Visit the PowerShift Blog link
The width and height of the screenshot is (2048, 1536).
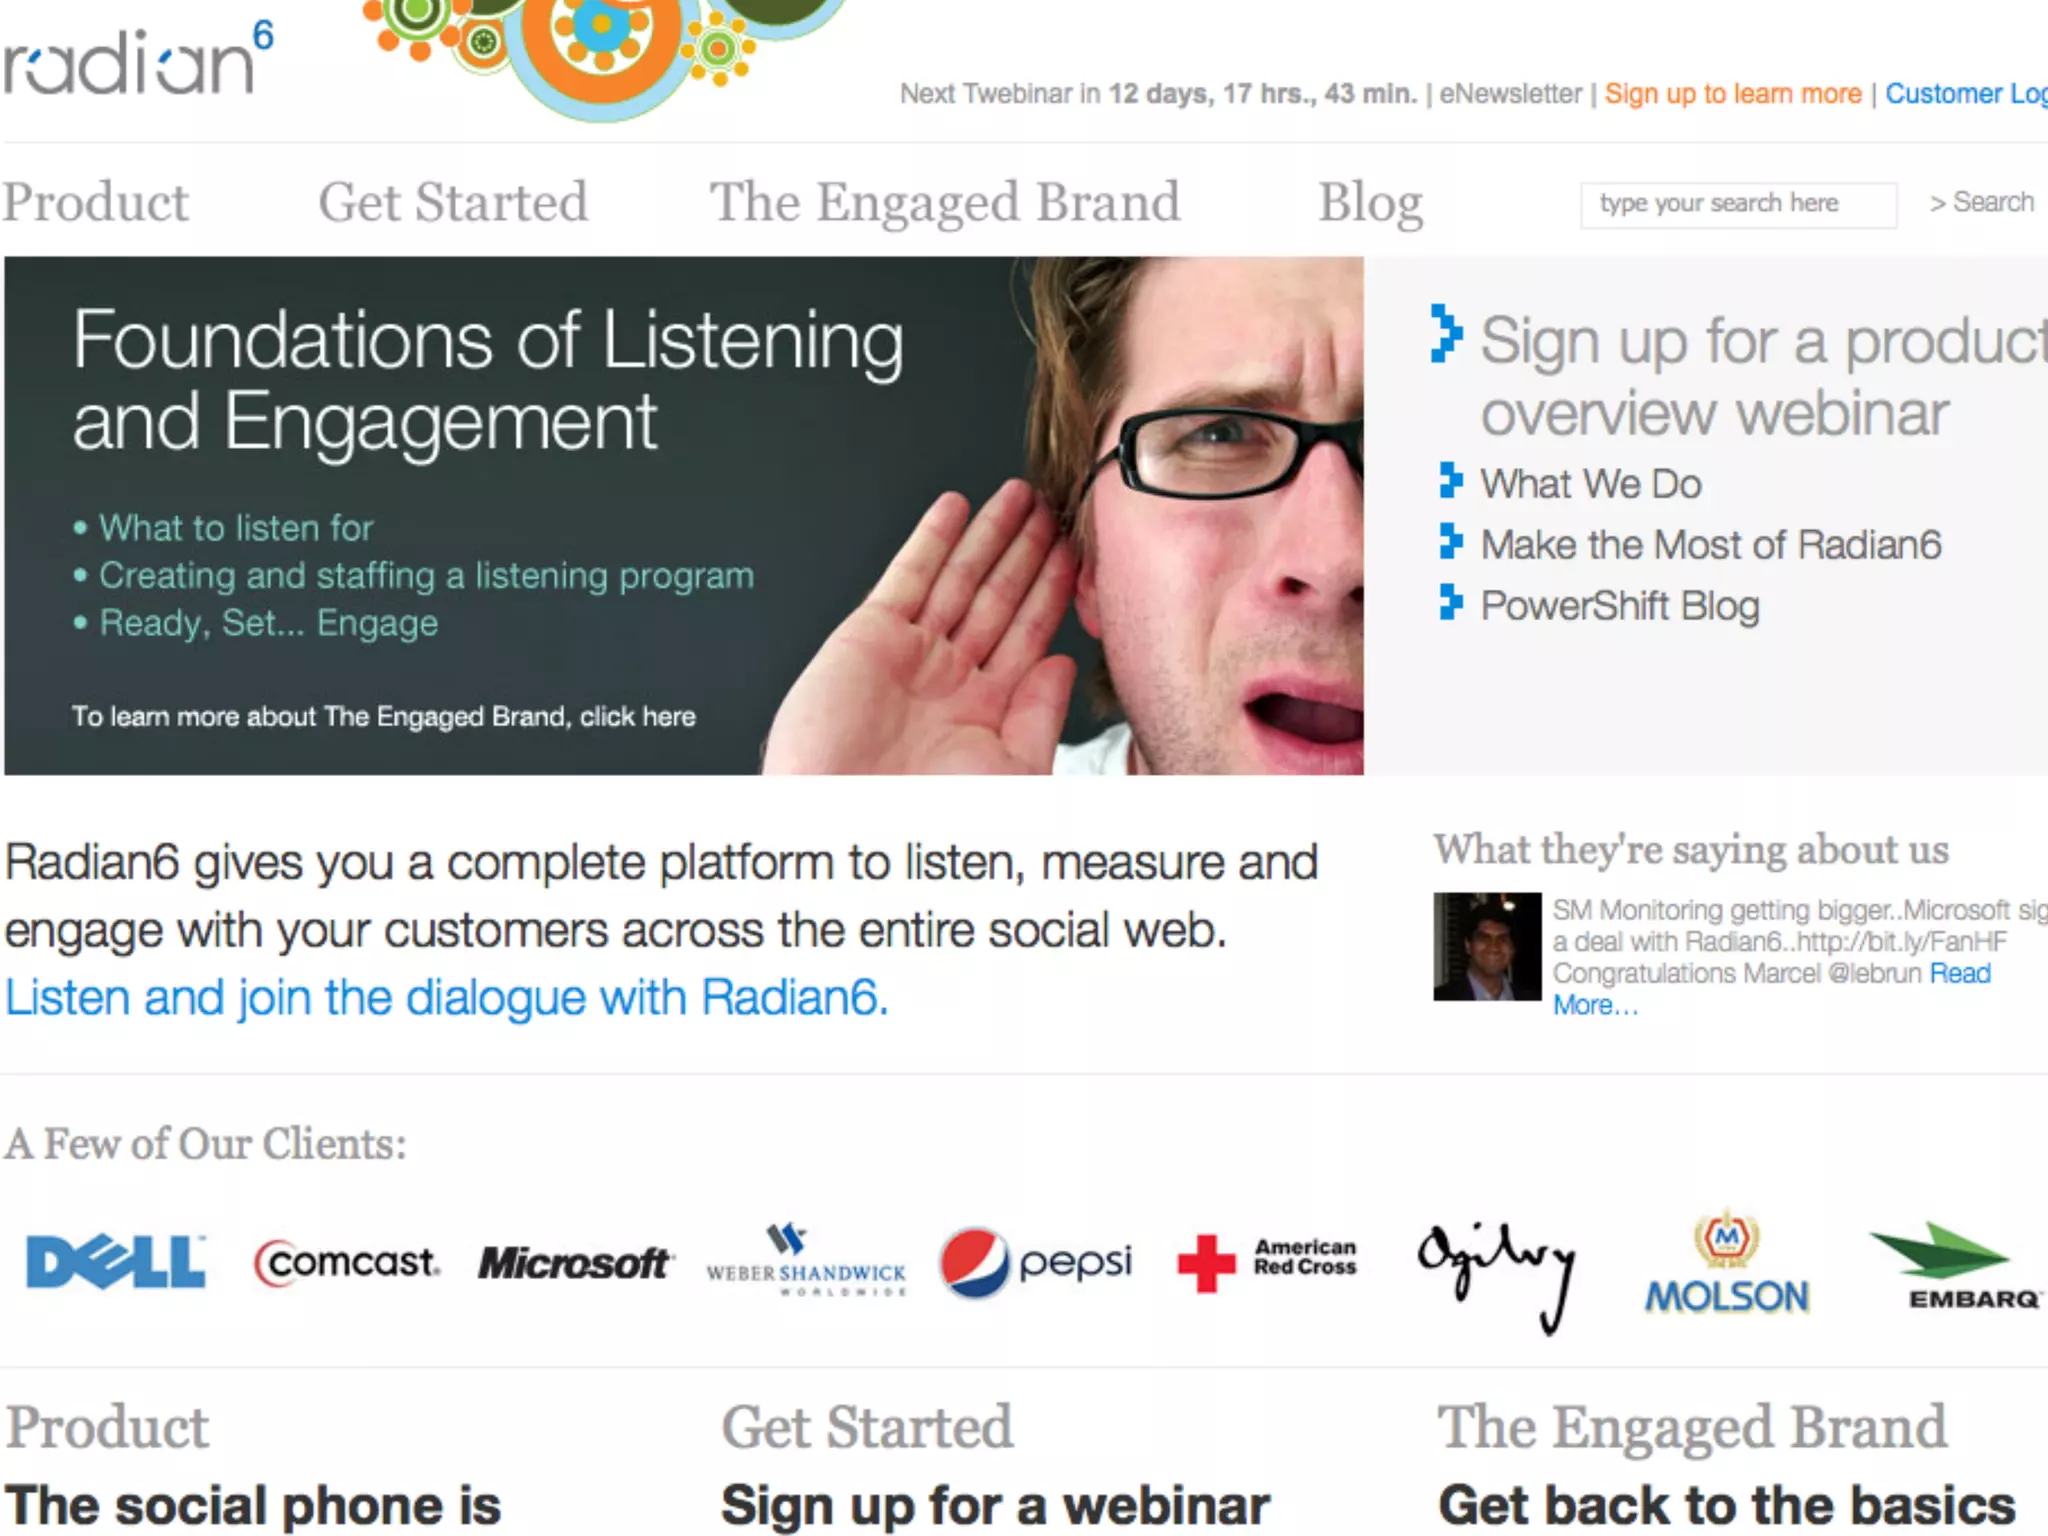(1620, 606)
